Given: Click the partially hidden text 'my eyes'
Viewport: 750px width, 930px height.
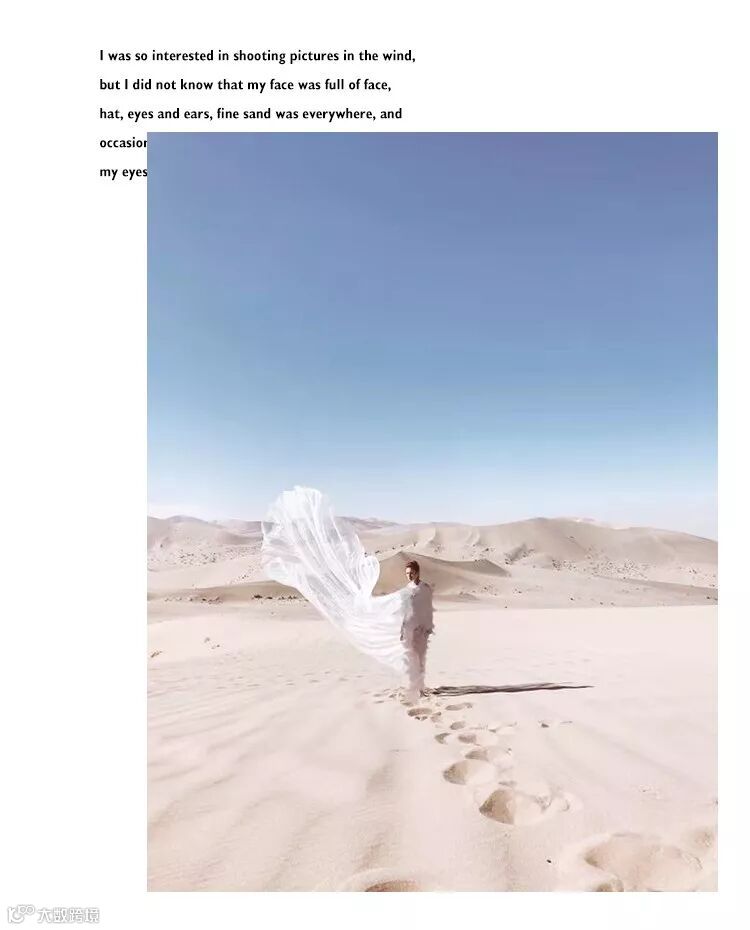Looking at the screenshot, I should 123,172.
